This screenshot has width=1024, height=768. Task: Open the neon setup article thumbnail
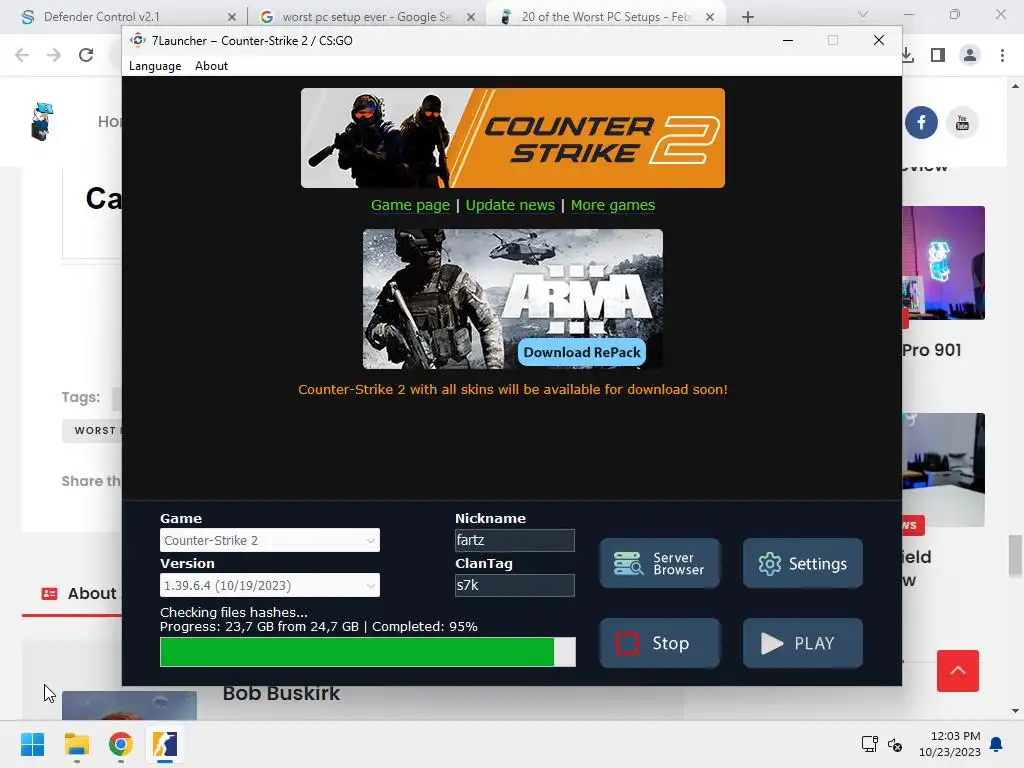943,263
